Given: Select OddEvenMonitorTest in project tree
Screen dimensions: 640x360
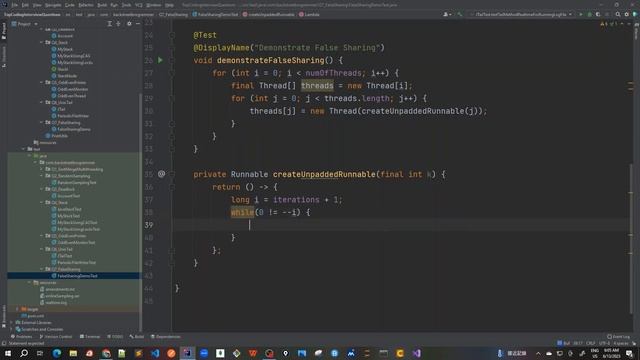Looking at the screenshot, I should pyautogui.click(x=73, y=242).
